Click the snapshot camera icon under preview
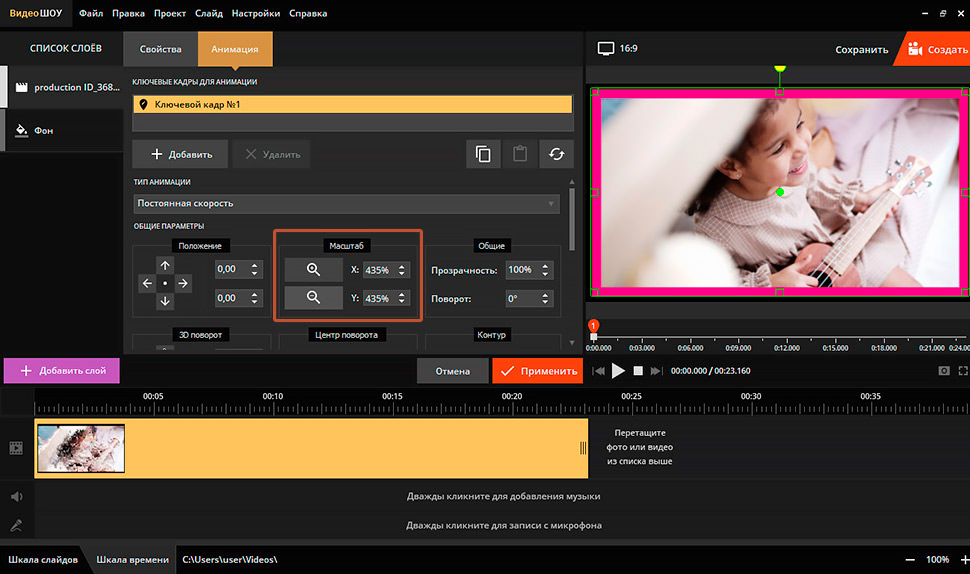This screenshot has width=970, height=574. [942, 371]
